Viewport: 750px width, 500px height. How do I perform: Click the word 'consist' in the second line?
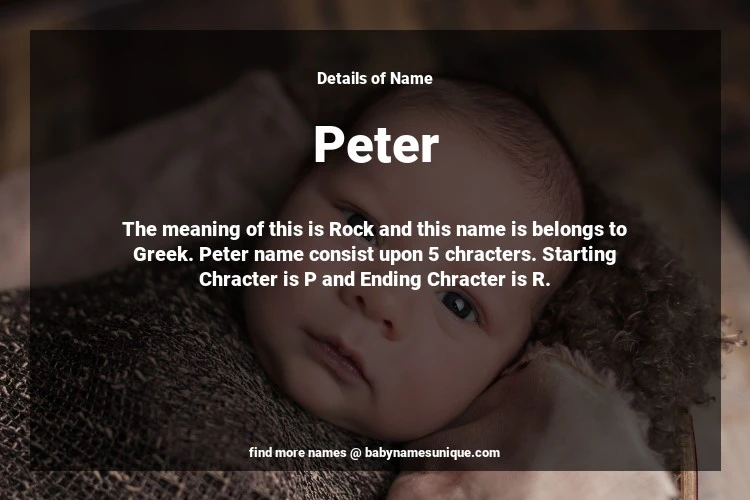coord(342,255)
